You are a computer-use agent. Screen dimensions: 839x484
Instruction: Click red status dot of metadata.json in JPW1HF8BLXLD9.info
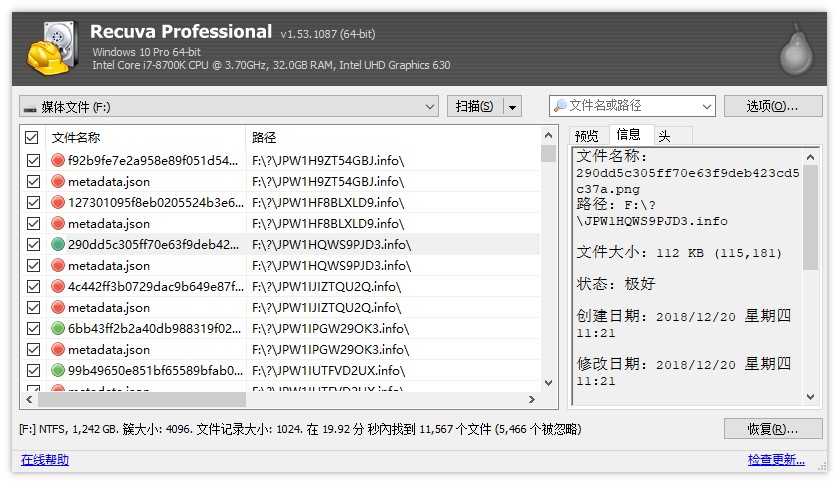[58, 223]
